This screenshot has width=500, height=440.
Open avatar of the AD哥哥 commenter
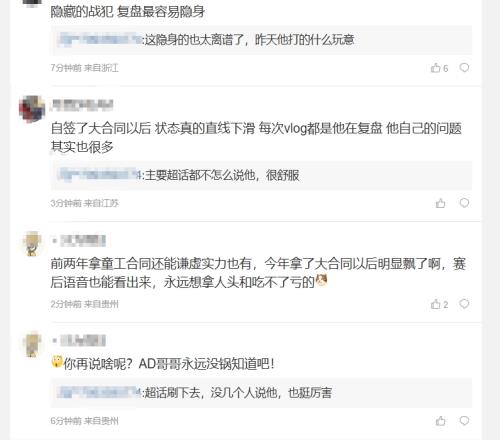tap(32, 344)
